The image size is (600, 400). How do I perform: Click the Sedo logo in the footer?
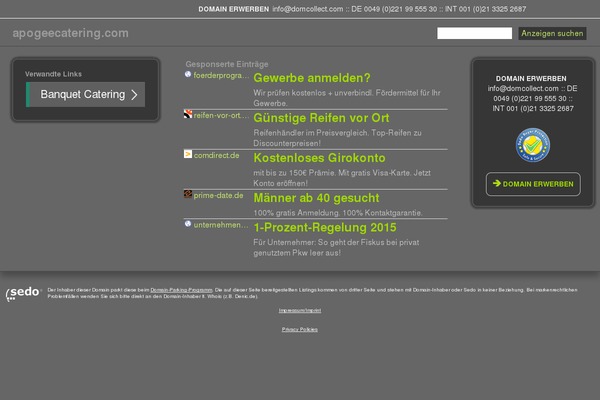(x=23, y=294)
